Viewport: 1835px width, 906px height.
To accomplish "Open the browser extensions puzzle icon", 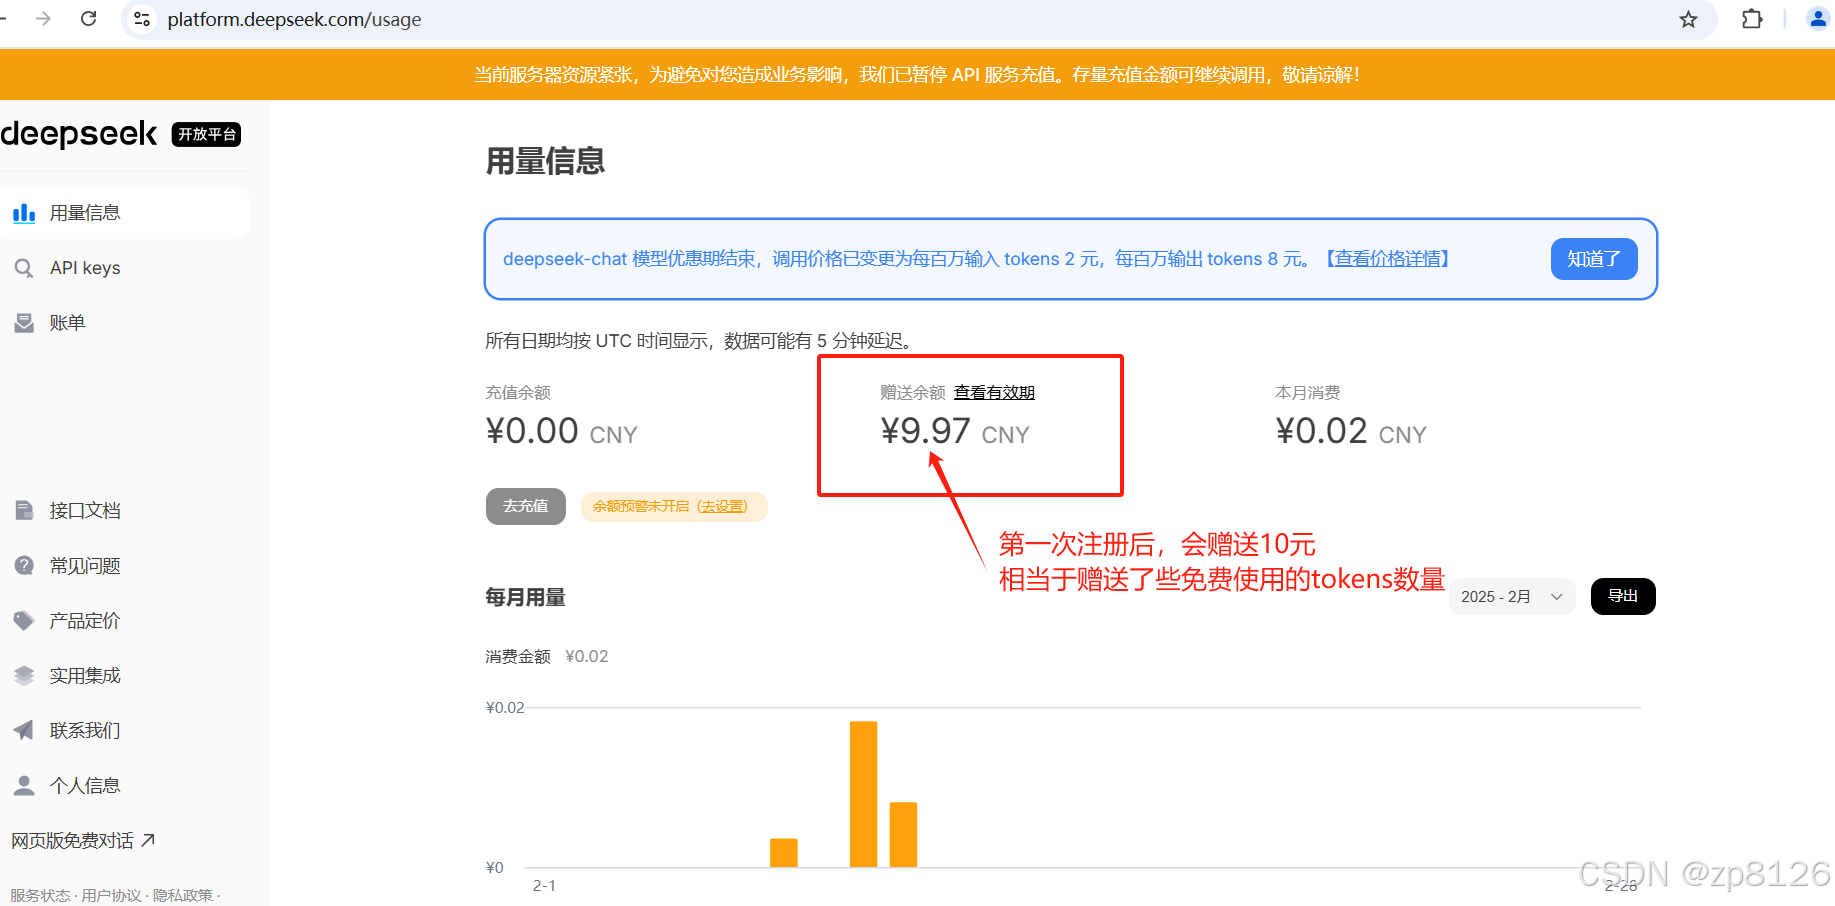I will [x=1752, y=19].
